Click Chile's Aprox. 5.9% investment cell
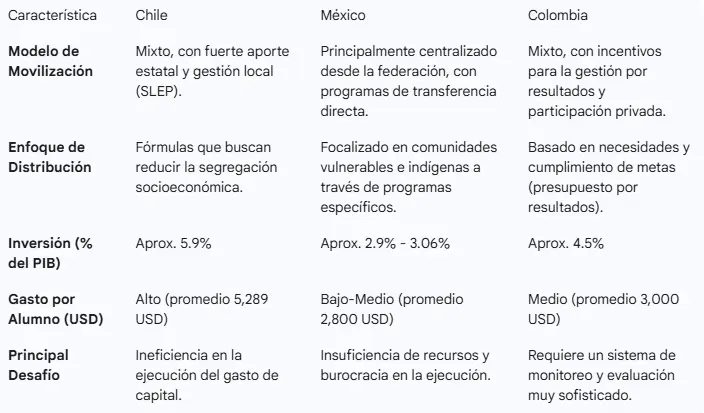Viewport: 704px width, 413px height. point(174,243)
